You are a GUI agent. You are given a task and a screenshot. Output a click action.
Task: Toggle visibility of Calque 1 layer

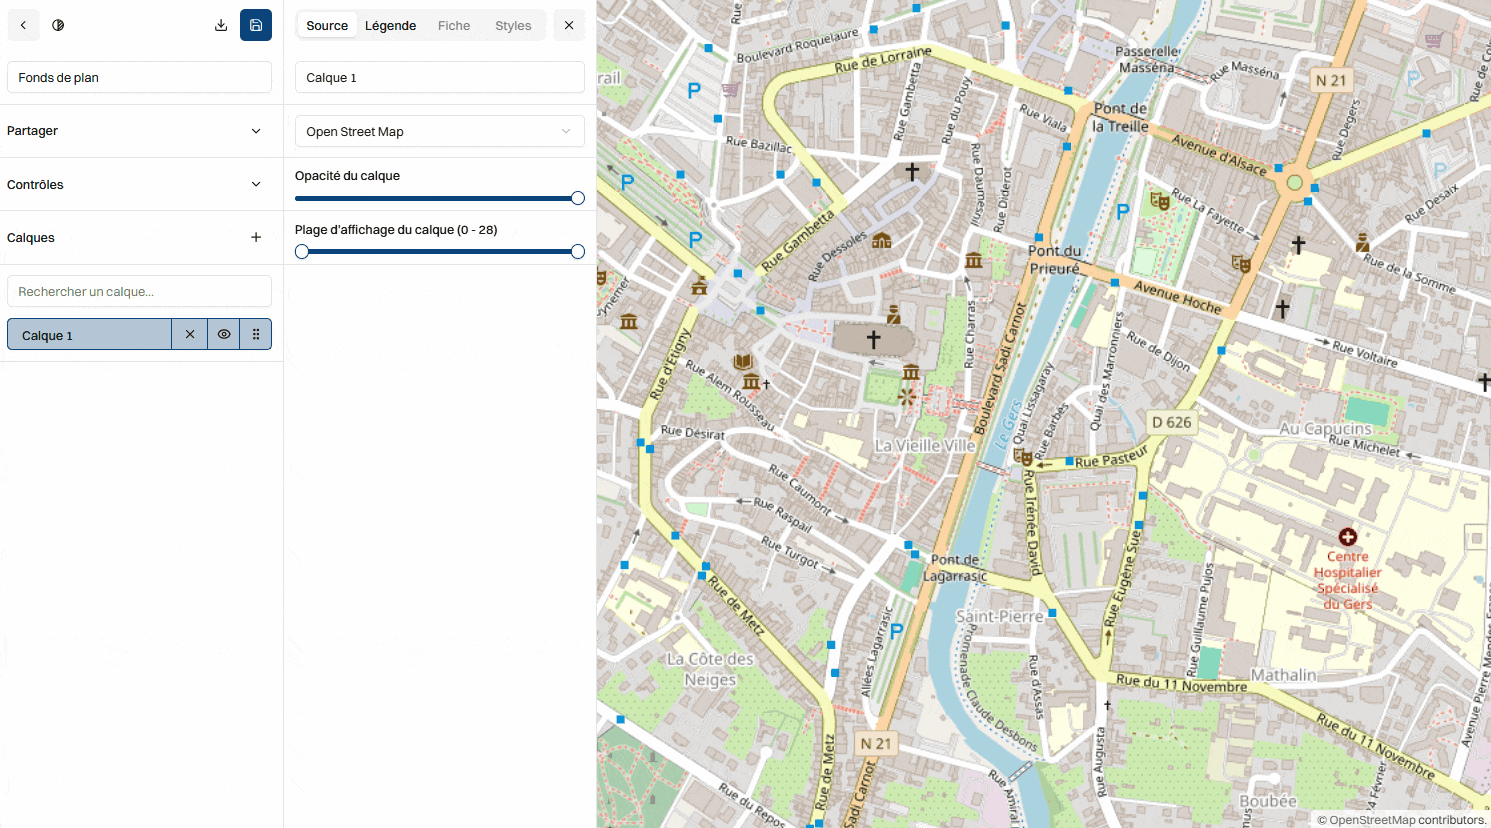coord(224,334)
